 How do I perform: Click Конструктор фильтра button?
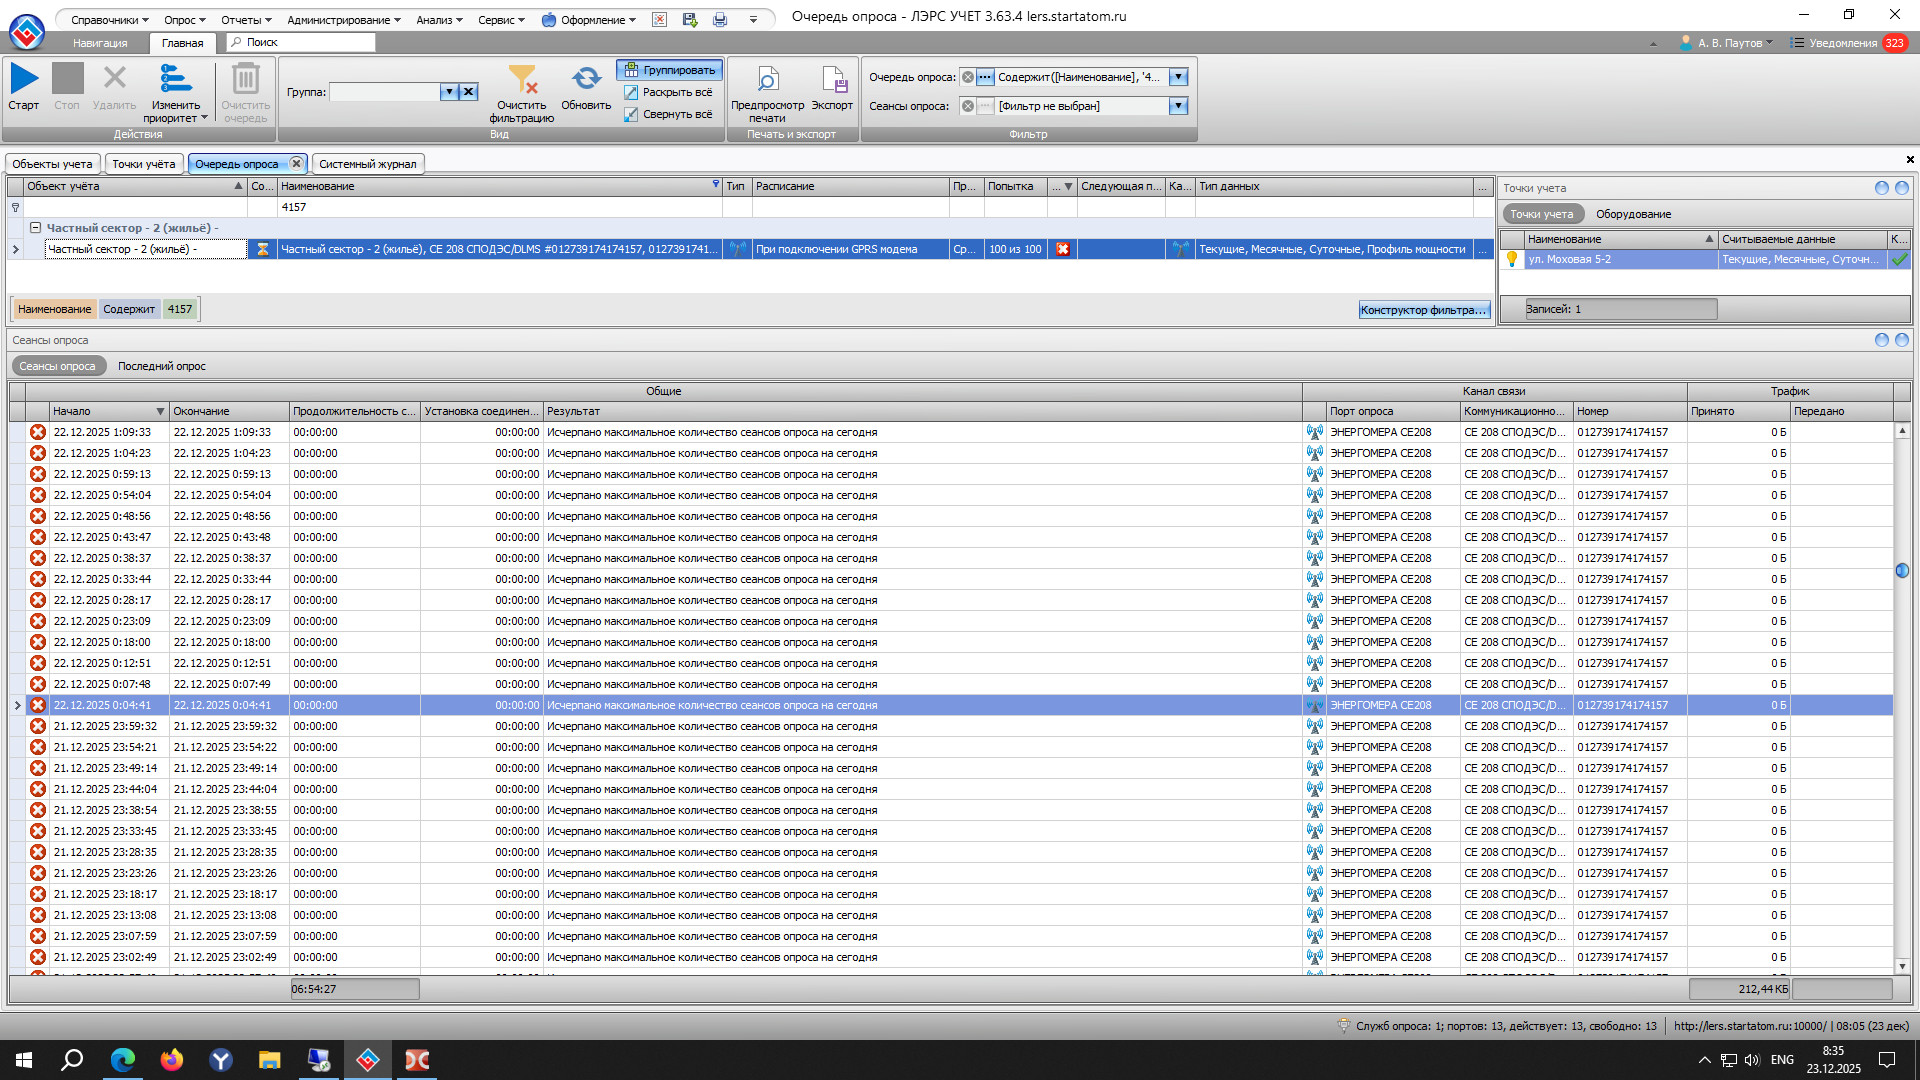pos(1424,310)
